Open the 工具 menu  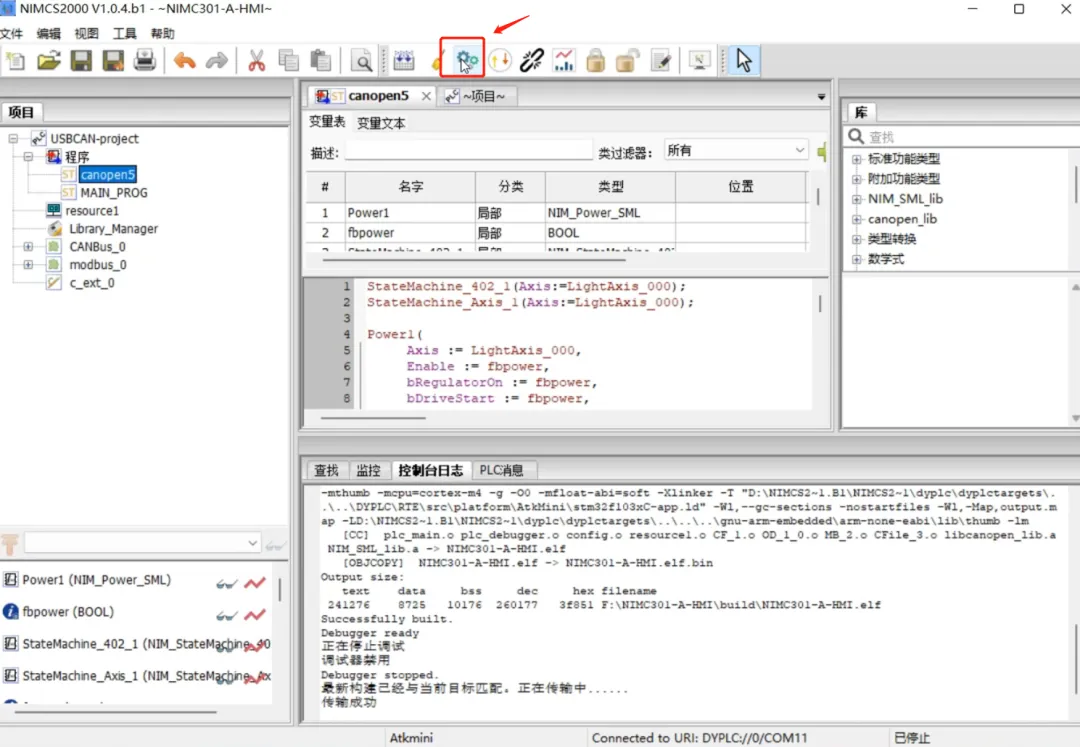coord(125,33)
